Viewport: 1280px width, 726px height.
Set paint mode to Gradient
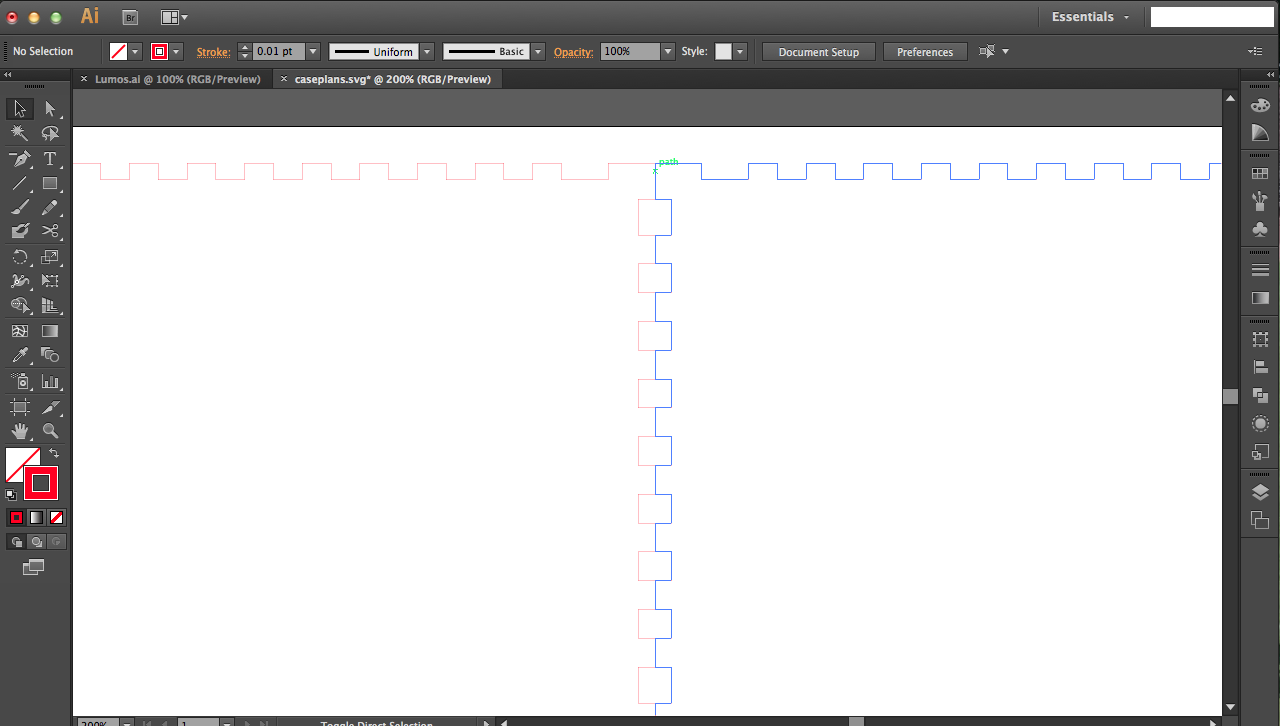(x=36, y=517)
